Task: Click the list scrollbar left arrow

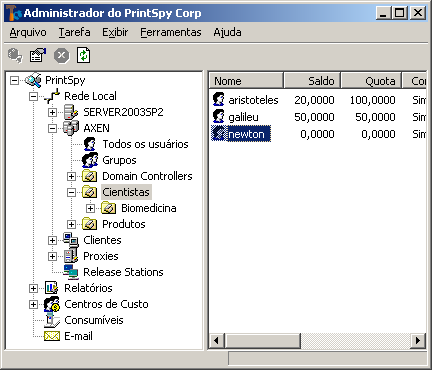Action: click(217, 341)
